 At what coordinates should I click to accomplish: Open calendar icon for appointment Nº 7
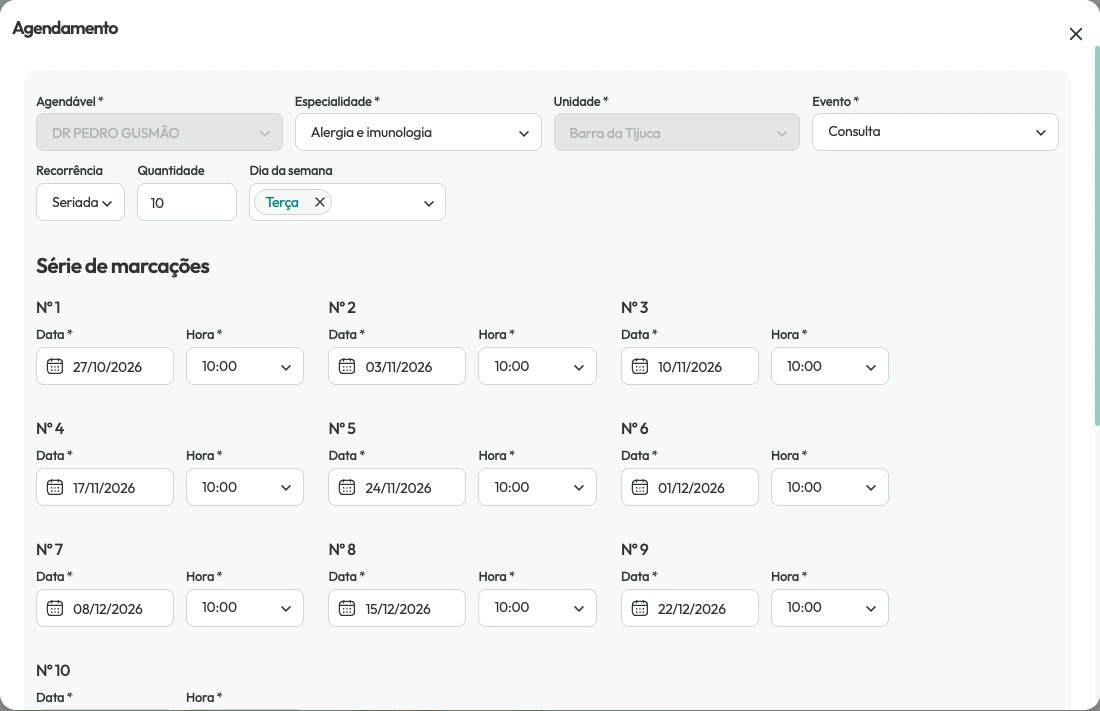55,608
